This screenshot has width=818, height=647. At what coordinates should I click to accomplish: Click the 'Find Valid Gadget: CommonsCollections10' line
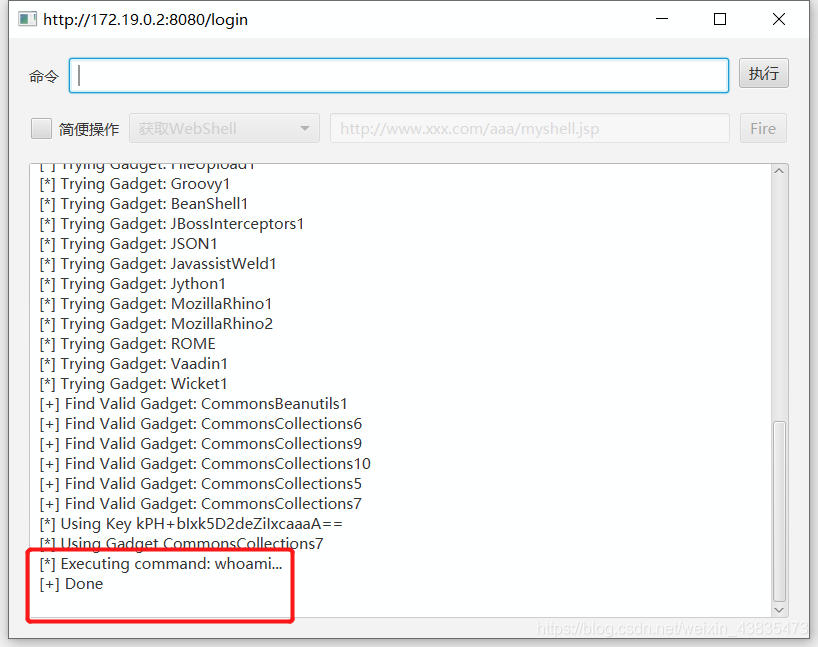[x=205, y=464]
